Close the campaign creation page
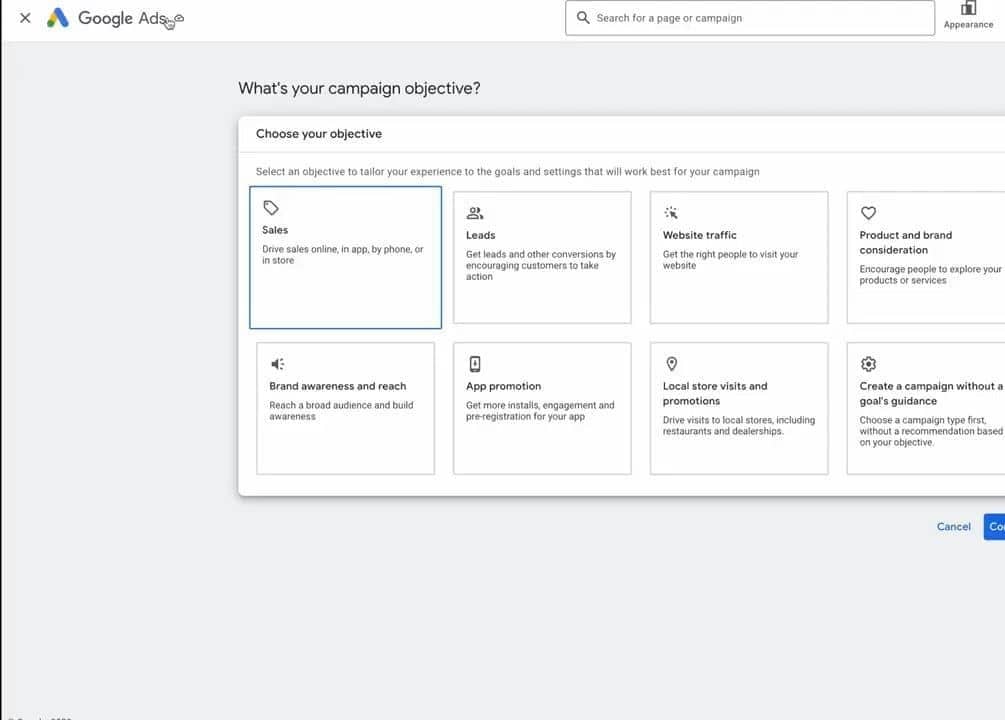Screen dimensions: 1005x720 [x=25, y=18]
